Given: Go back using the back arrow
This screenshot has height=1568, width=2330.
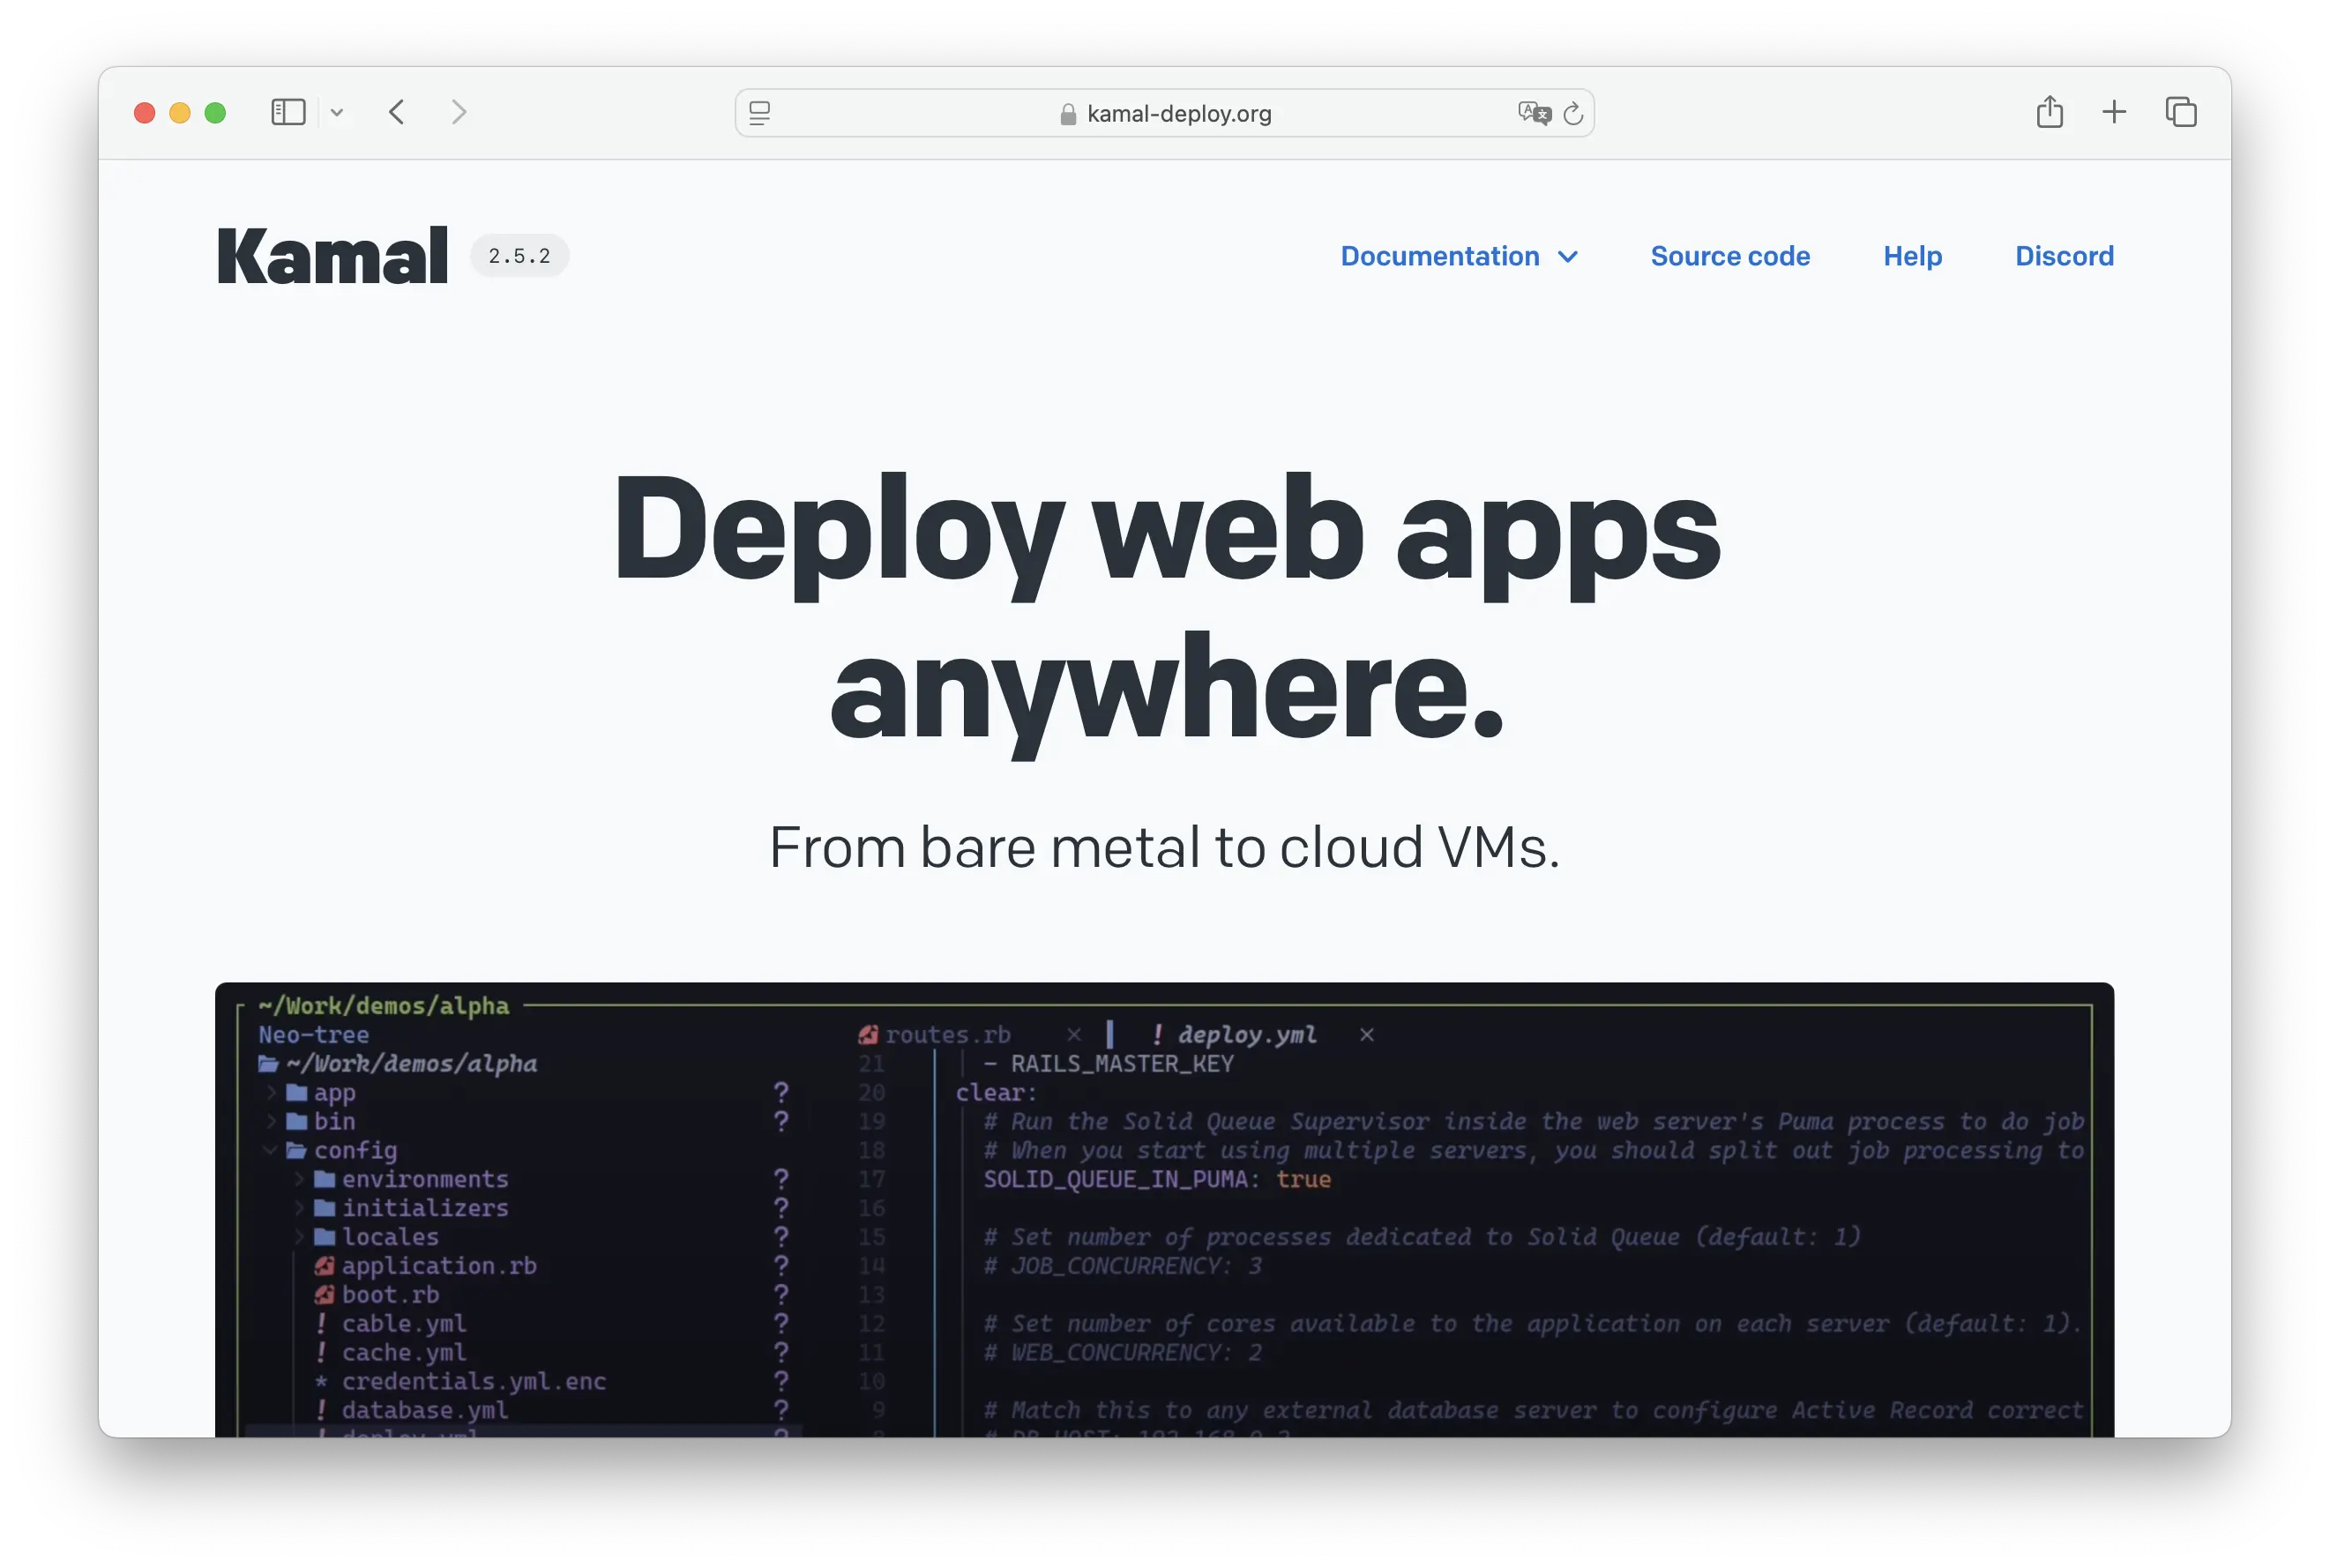Looking at the screenshot, I should pos(397,112).
